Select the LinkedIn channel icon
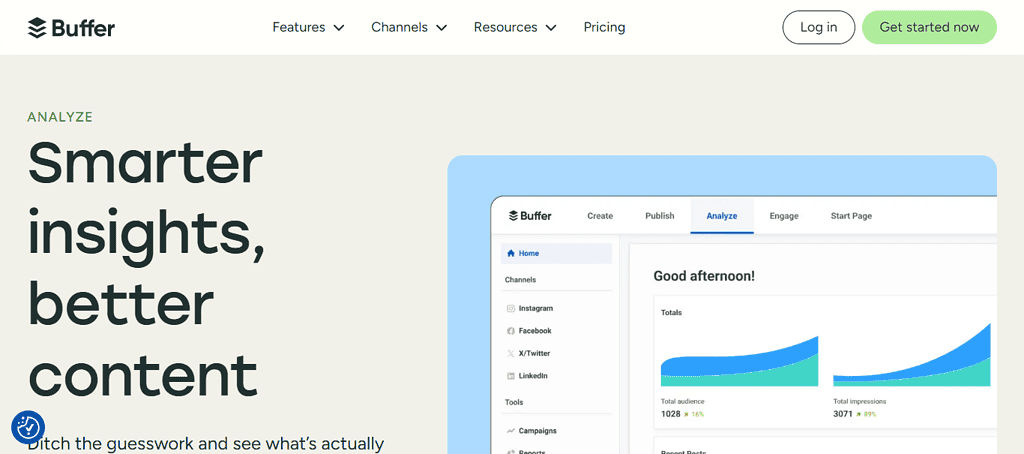Viewport: 1024px width, 454px height. tap(511, 376)
